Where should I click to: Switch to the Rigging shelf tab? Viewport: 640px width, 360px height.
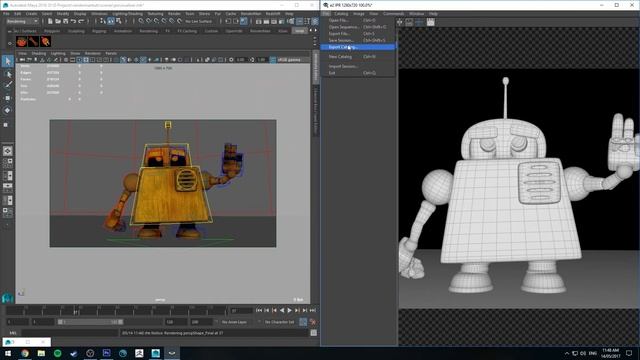pyautogui.click(x=99, y=31)
